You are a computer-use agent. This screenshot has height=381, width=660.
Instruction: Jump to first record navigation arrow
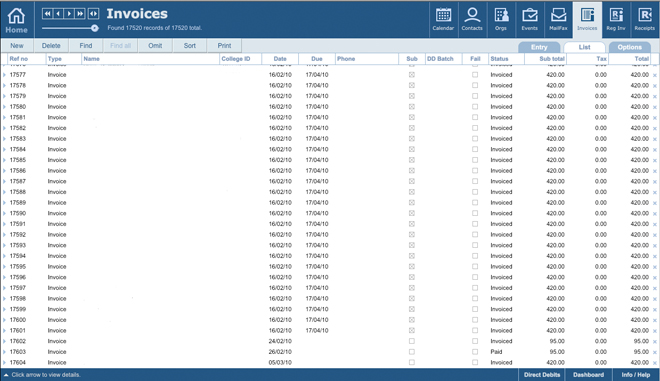[x=47, y=14]
